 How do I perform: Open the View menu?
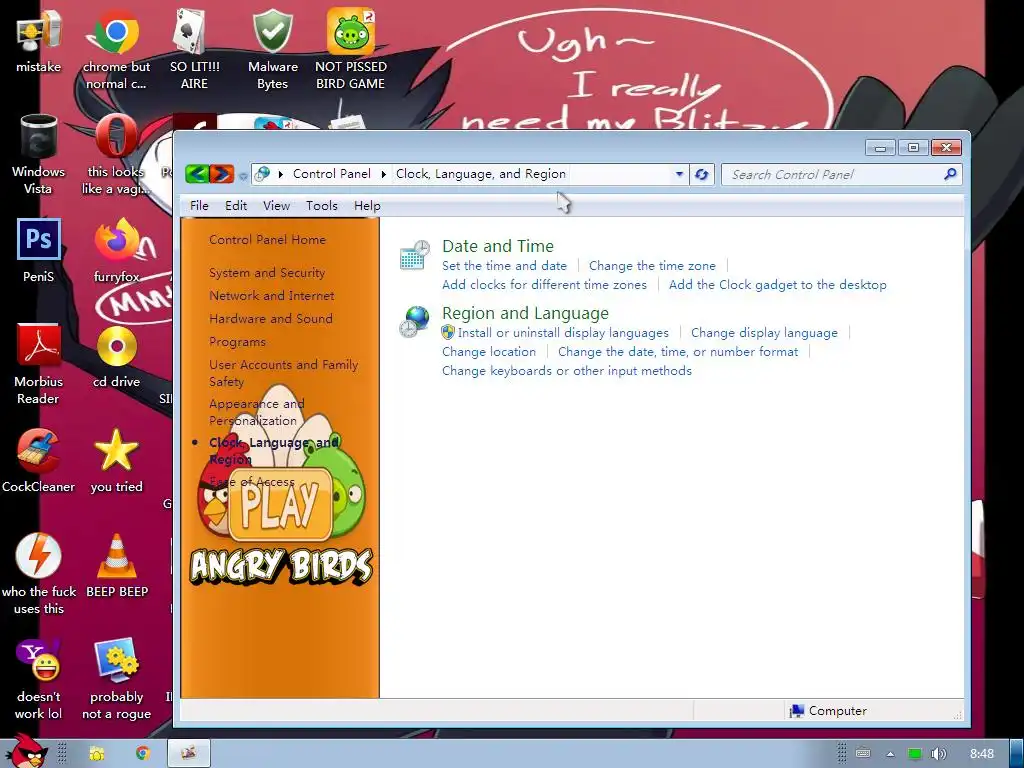tap(276, 206)
